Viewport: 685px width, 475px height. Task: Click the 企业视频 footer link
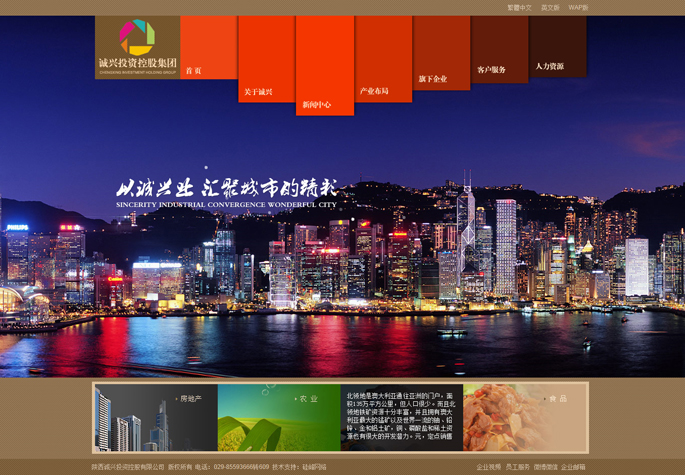pos(488,467)
